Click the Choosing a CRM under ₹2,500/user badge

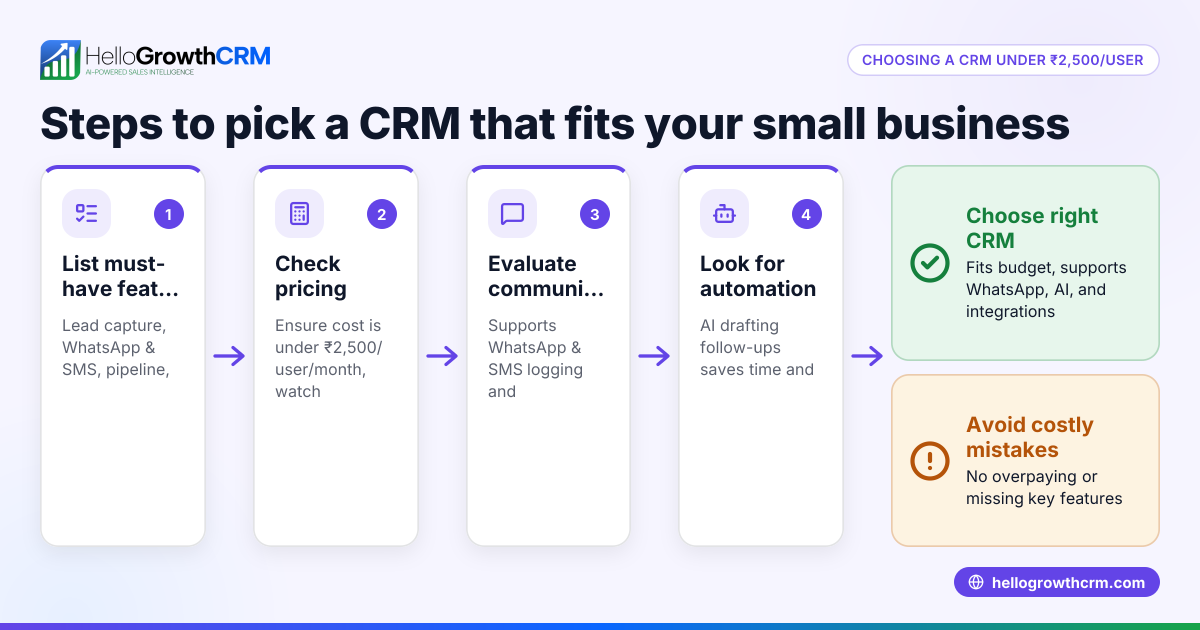pyautogui.click(x=1003, y=60)
